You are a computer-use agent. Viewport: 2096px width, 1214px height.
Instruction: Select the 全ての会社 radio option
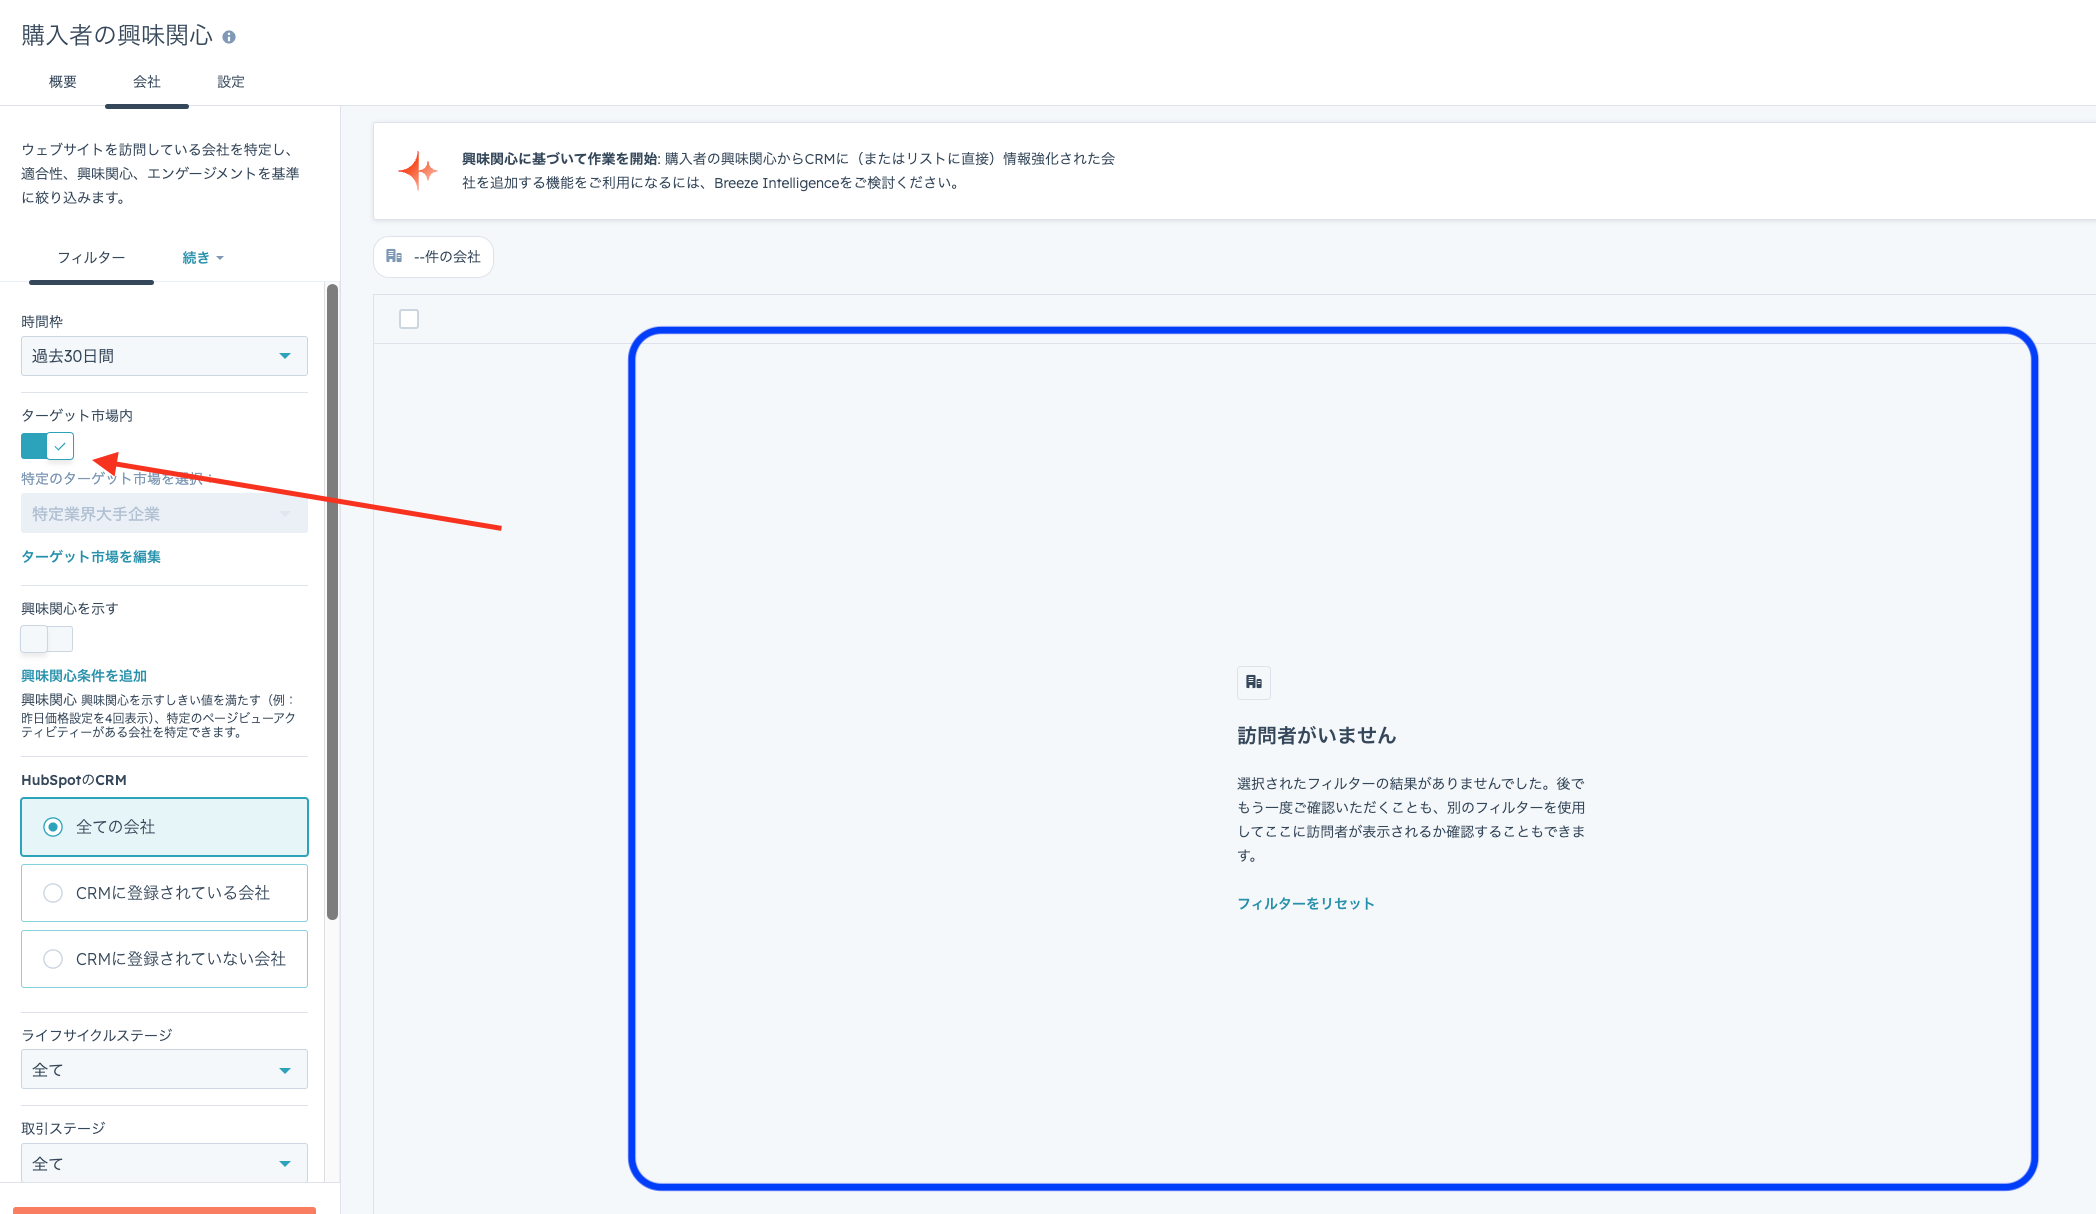point(53,827)
